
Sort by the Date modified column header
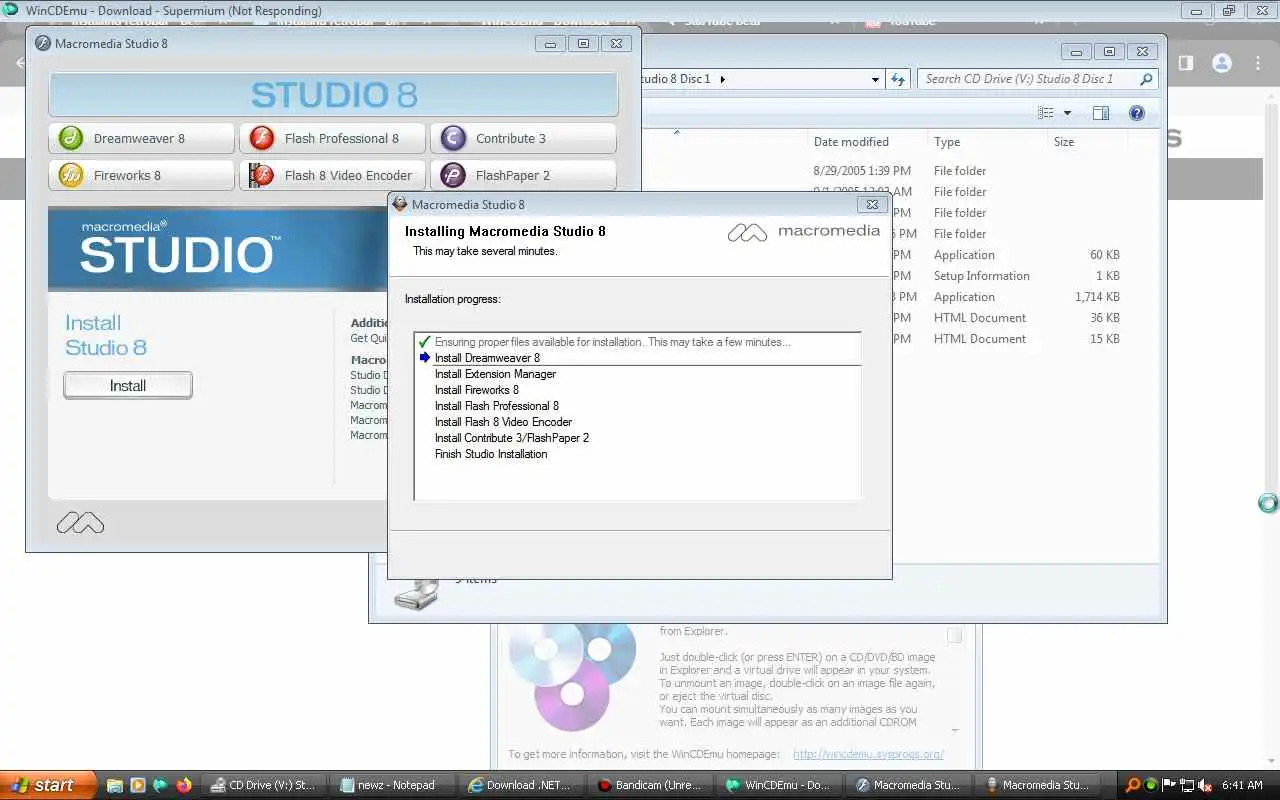click(x=851, y=142)
